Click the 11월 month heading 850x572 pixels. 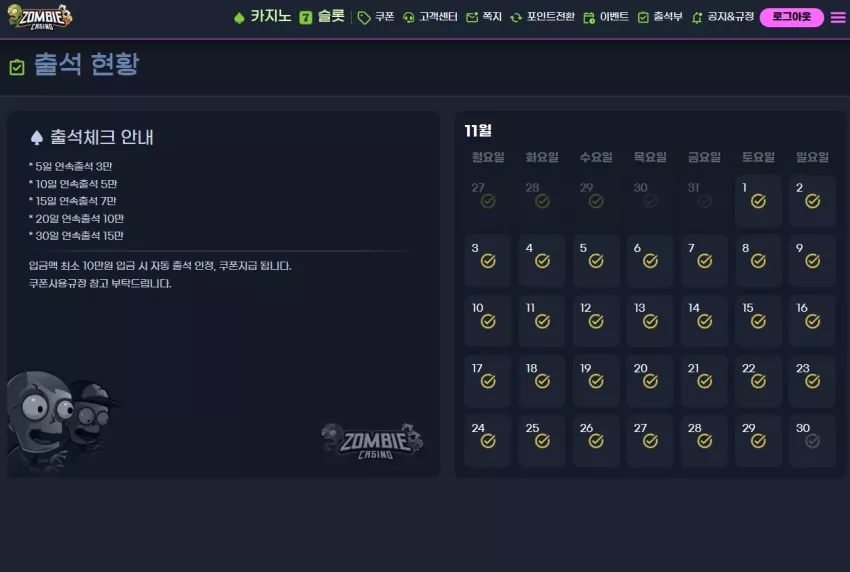[478, 131]
